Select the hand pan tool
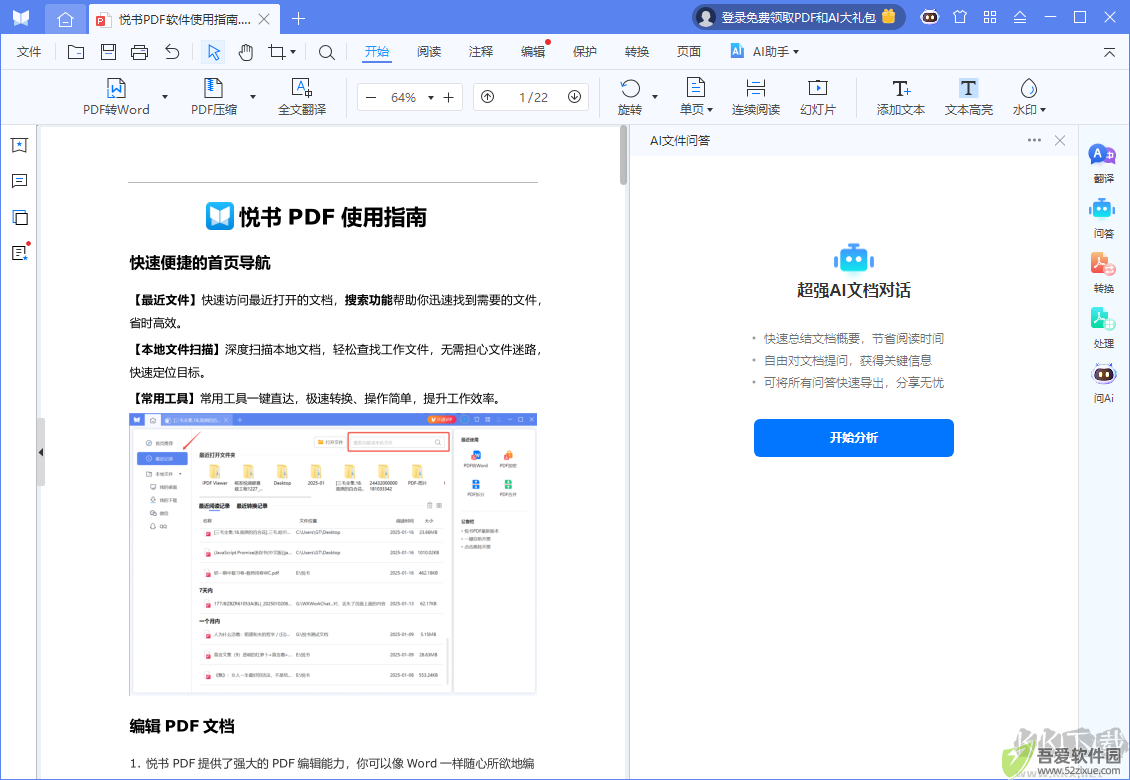The height and width of the screenshot is (780, 1130). (246, 52)
